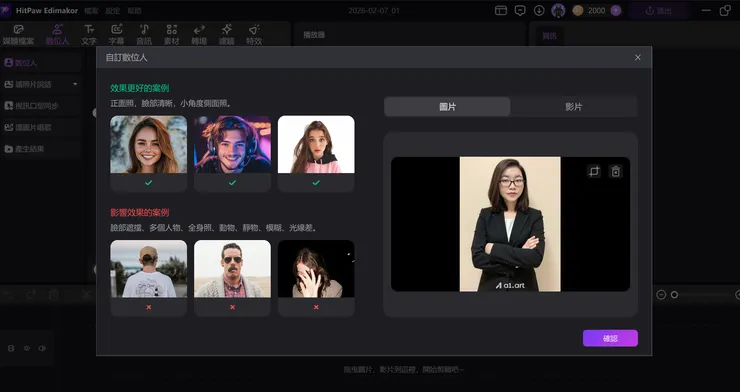The height and width of the screenshot is (392, 740).
Task: Select the 數位人 digital human tool
Action: coord(57,34)
